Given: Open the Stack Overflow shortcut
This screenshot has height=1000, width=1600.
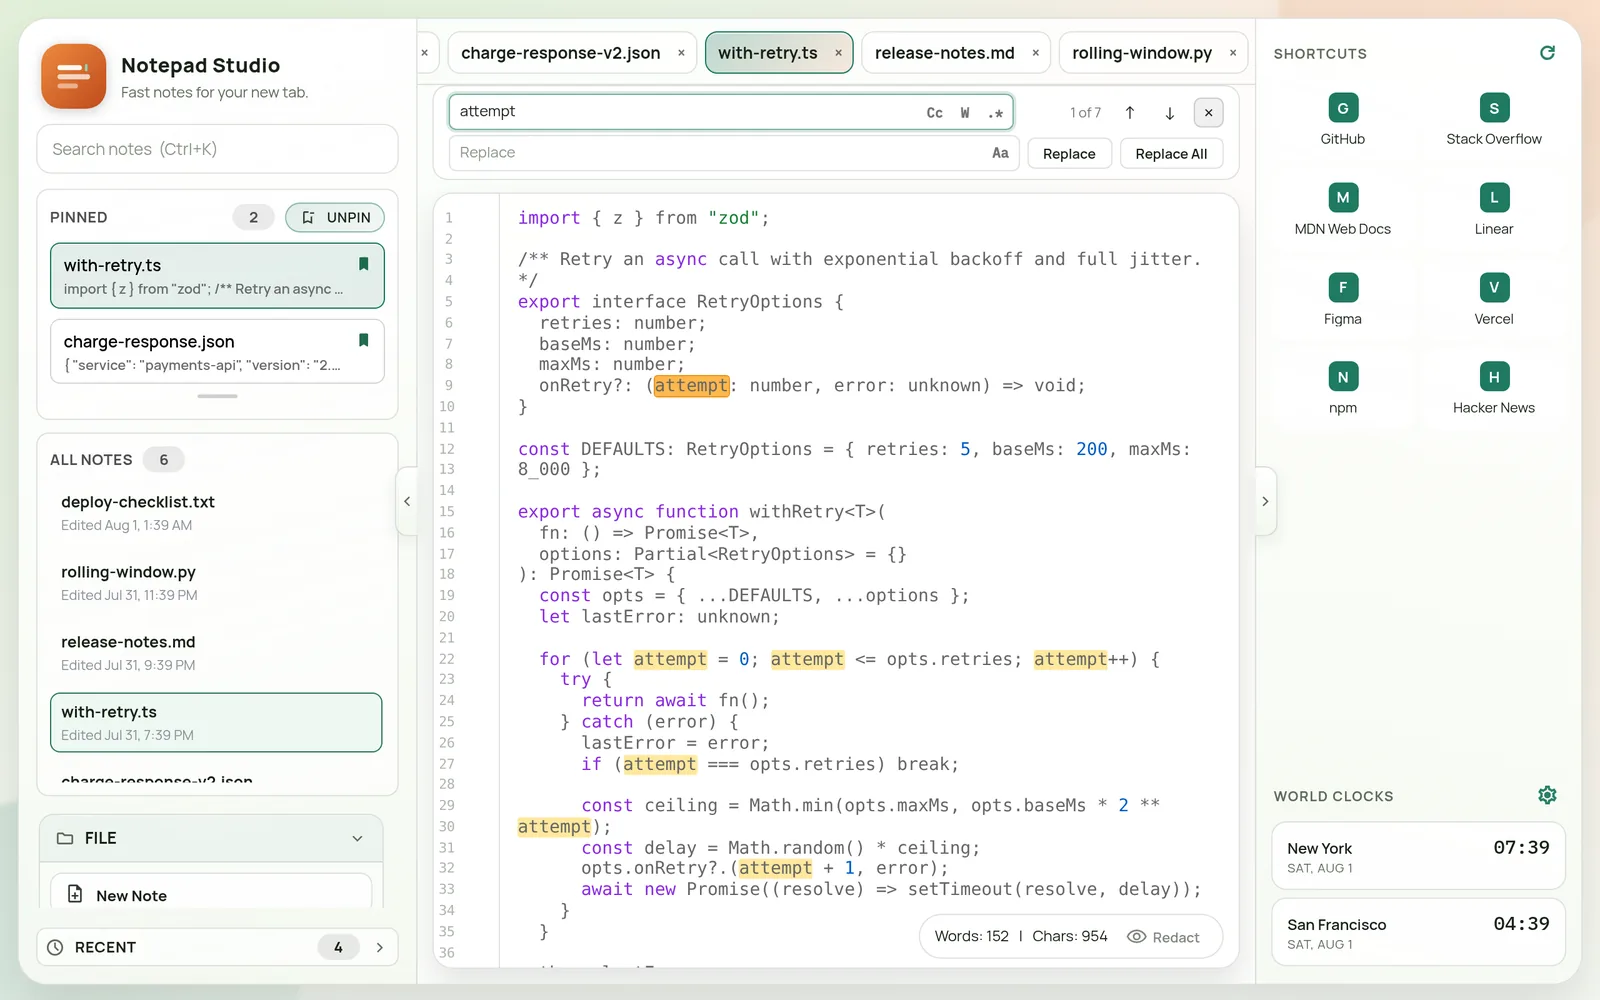Looking at the screenshot, I should pos(1493,120).
